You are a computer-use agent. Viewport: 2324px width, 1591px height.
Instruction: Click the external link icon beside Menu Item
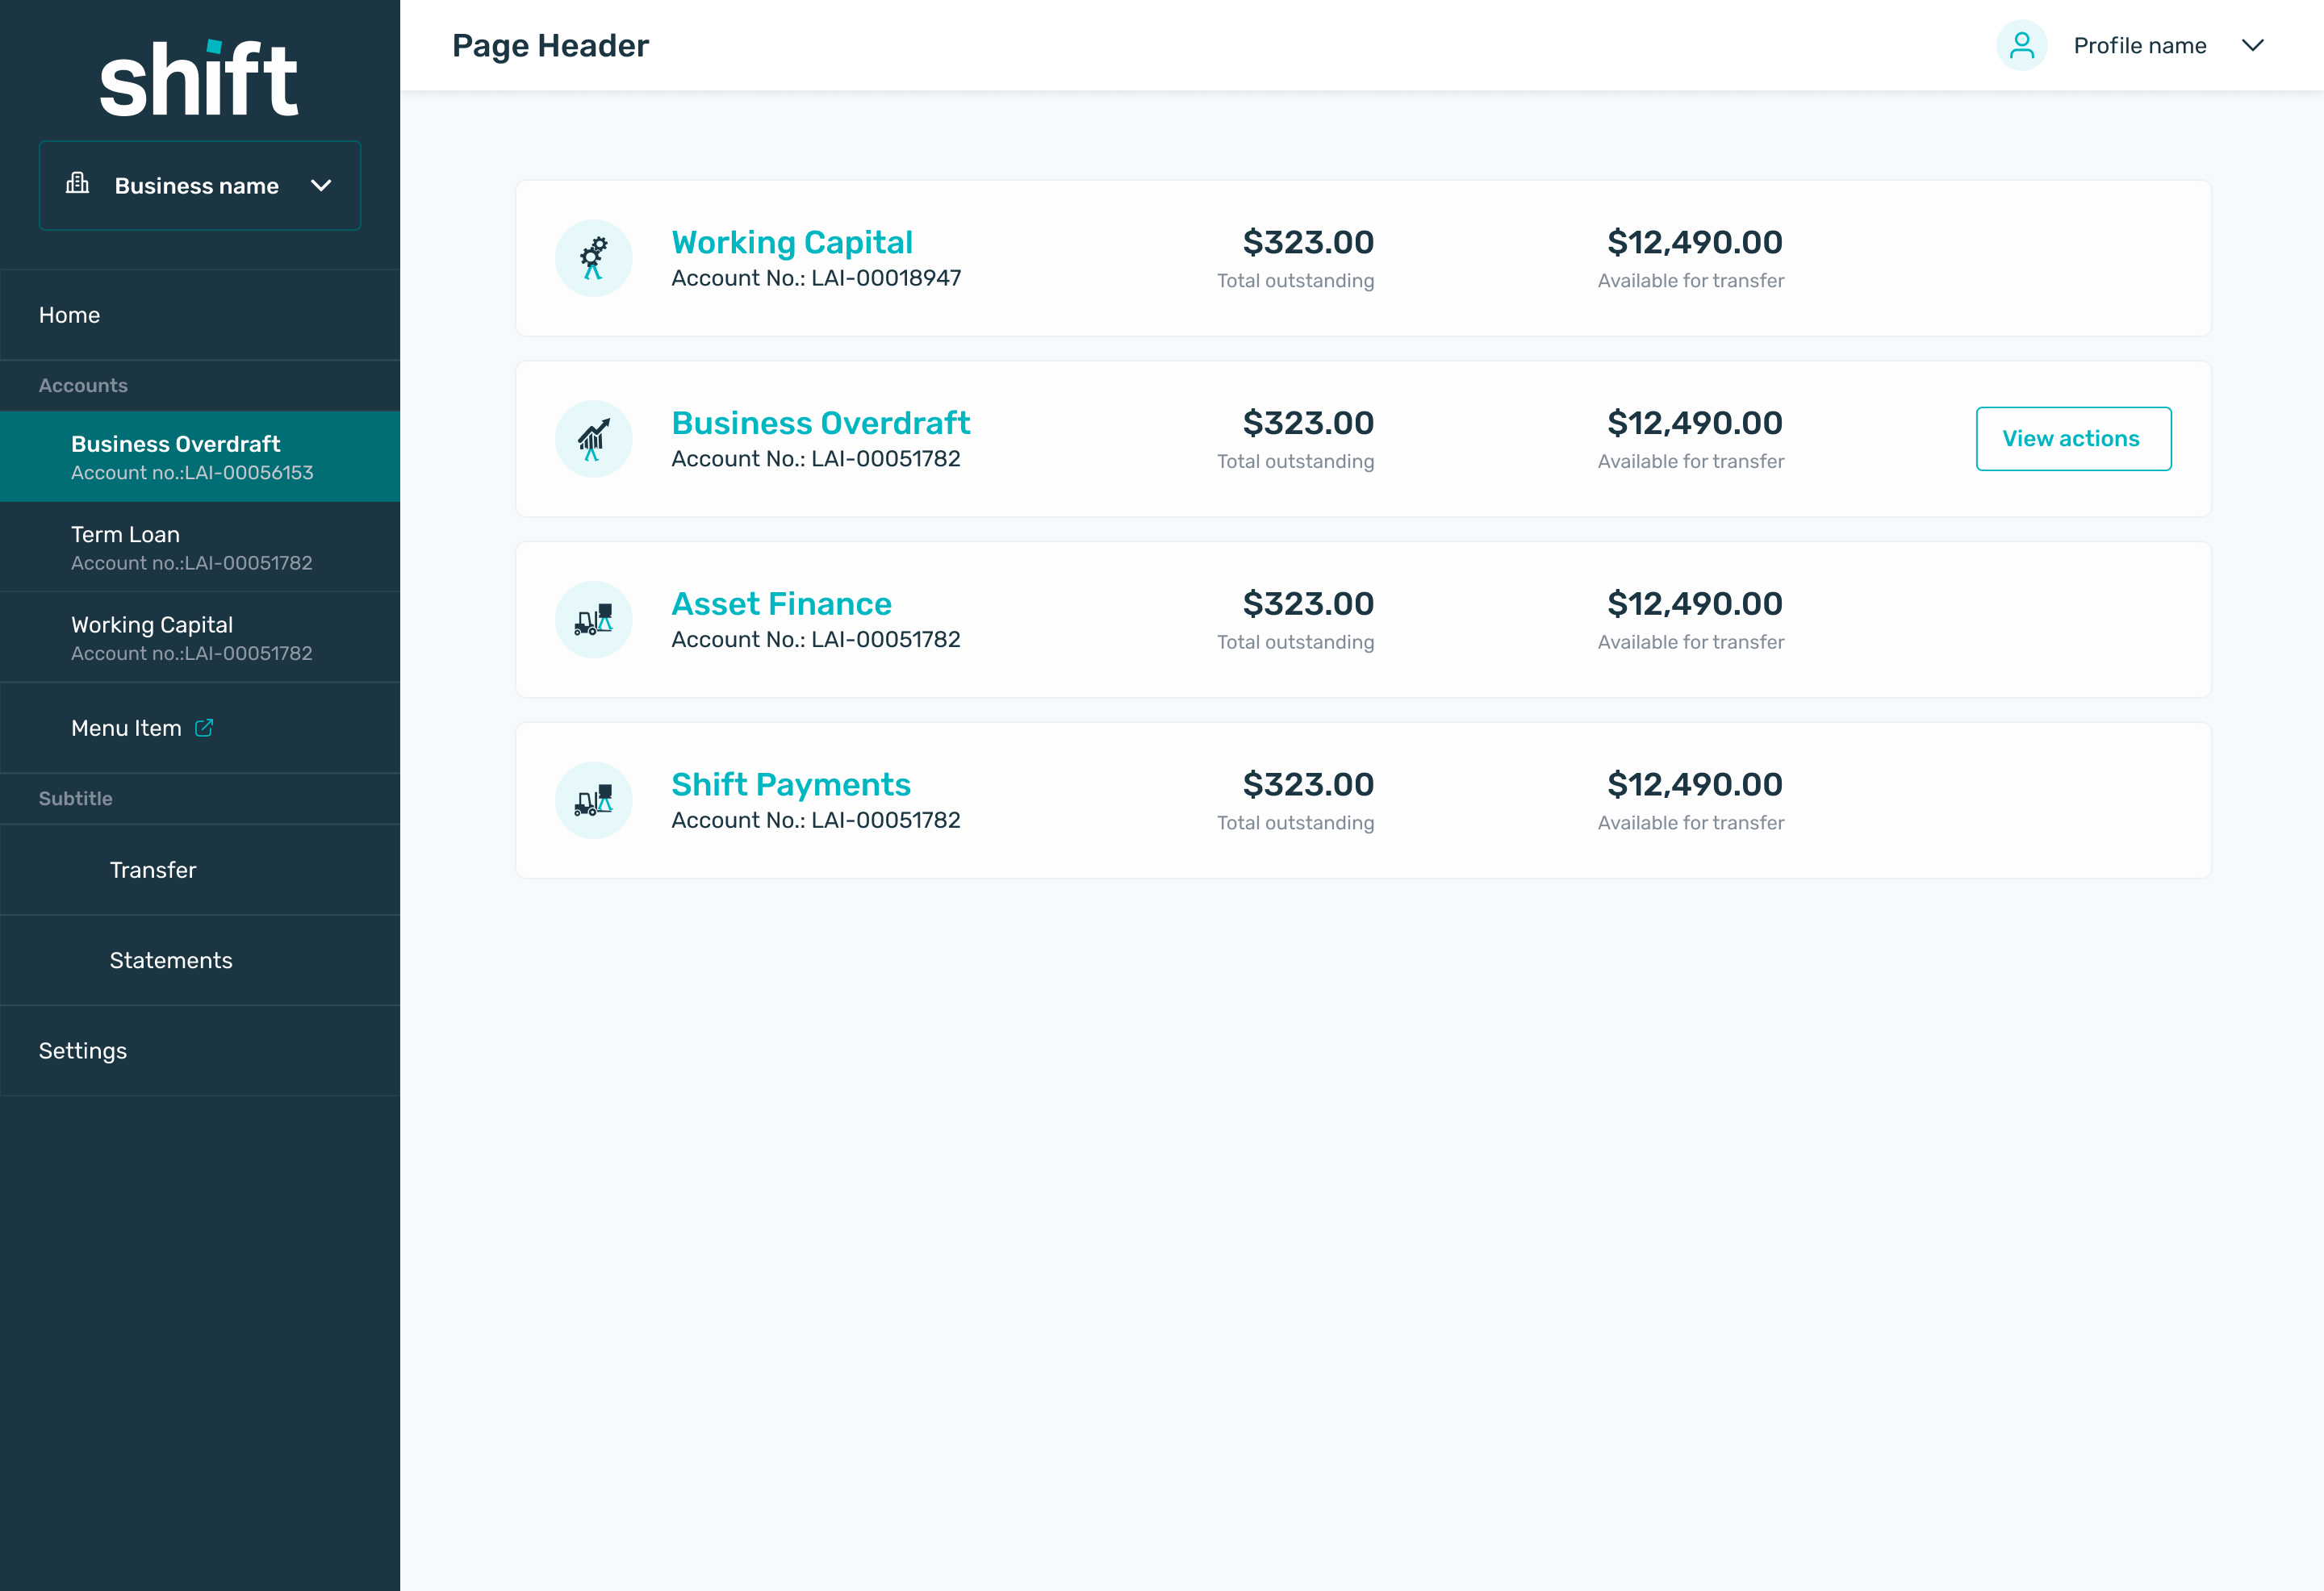(204, 728)
